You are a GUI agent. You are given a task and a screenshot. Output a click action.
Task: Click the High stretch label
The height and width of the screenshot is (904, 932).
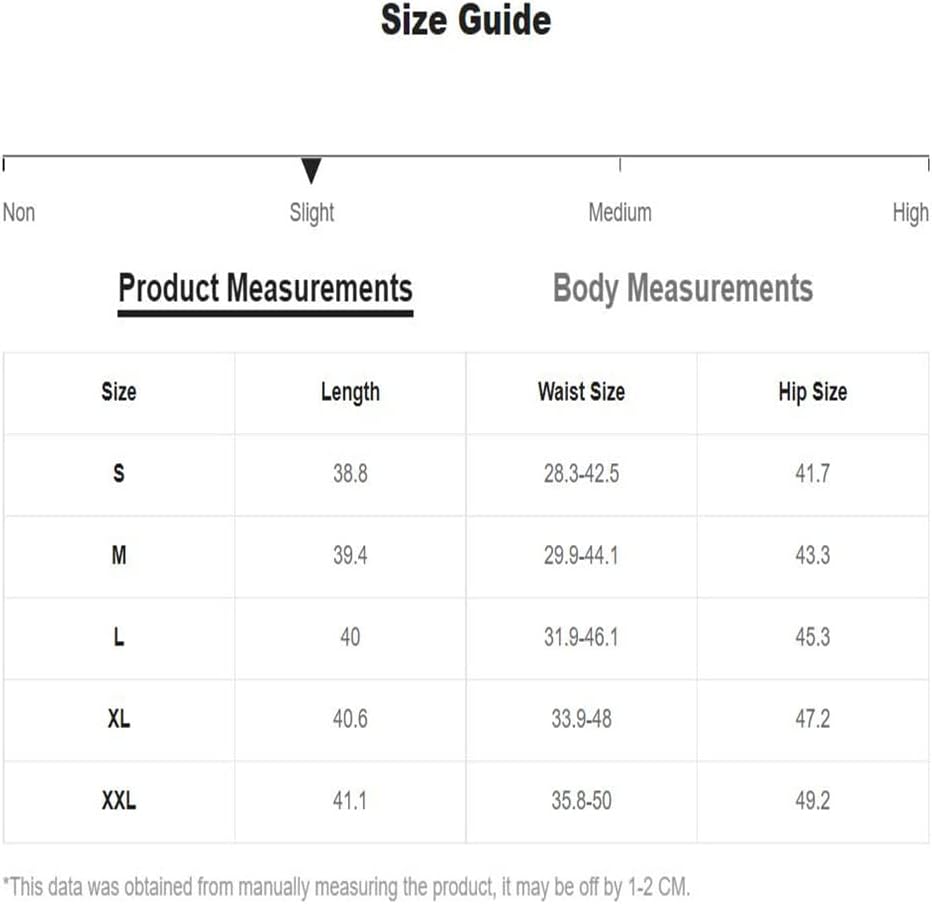910,213
